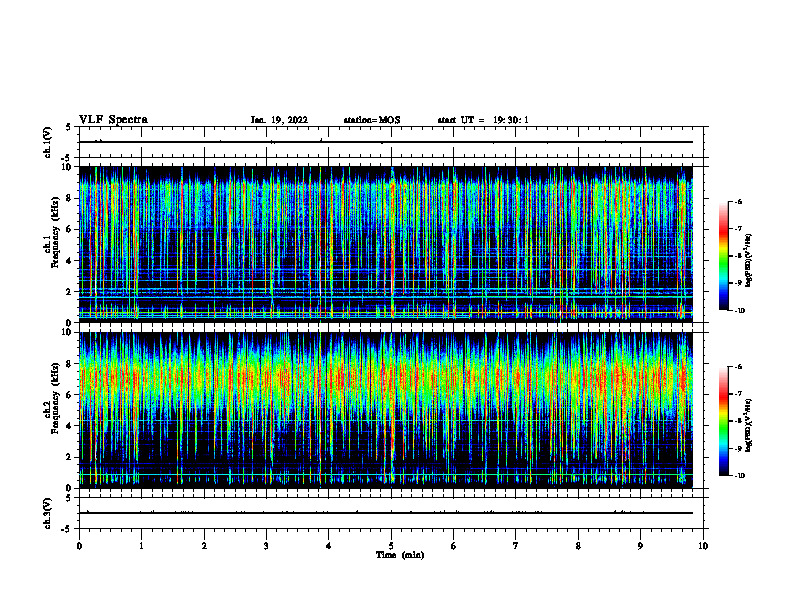Screen dimensions: 792x612
Task: Click the ch.1 spectrogram colorbar
Action: click(723, 256)
